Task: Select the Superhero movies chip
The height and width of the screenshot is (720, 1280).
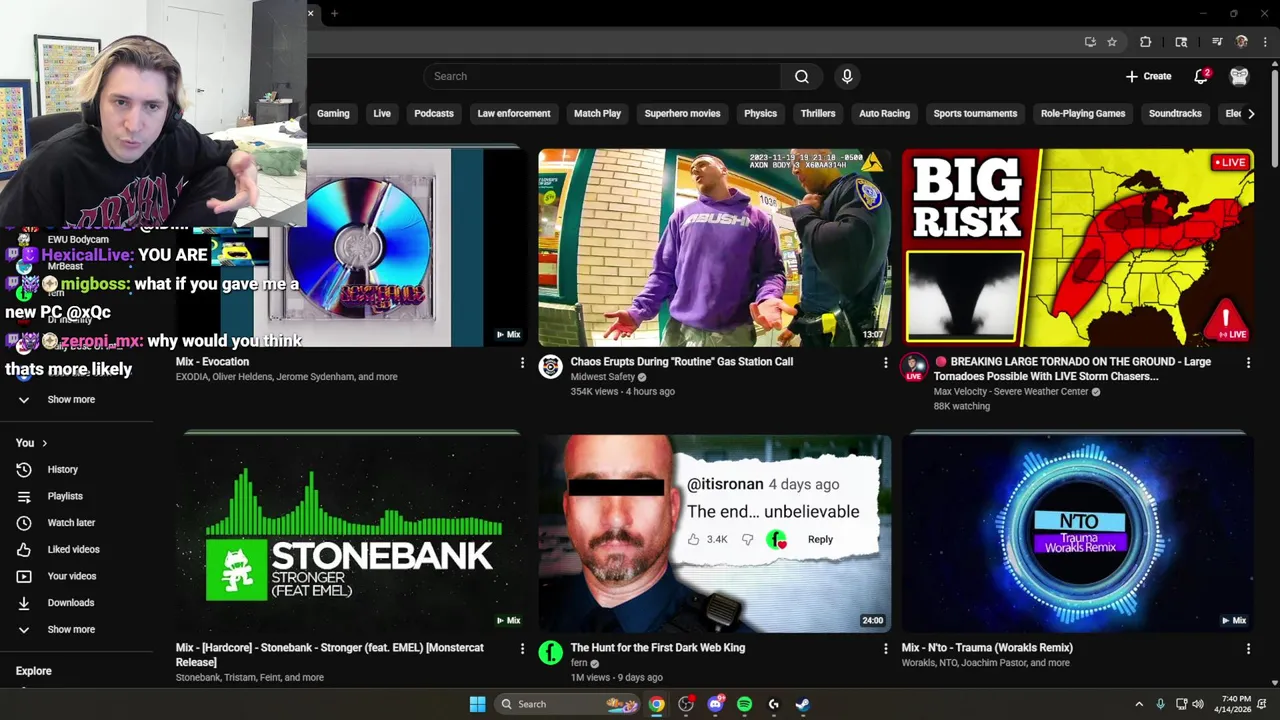Action: tap(682, 113)
